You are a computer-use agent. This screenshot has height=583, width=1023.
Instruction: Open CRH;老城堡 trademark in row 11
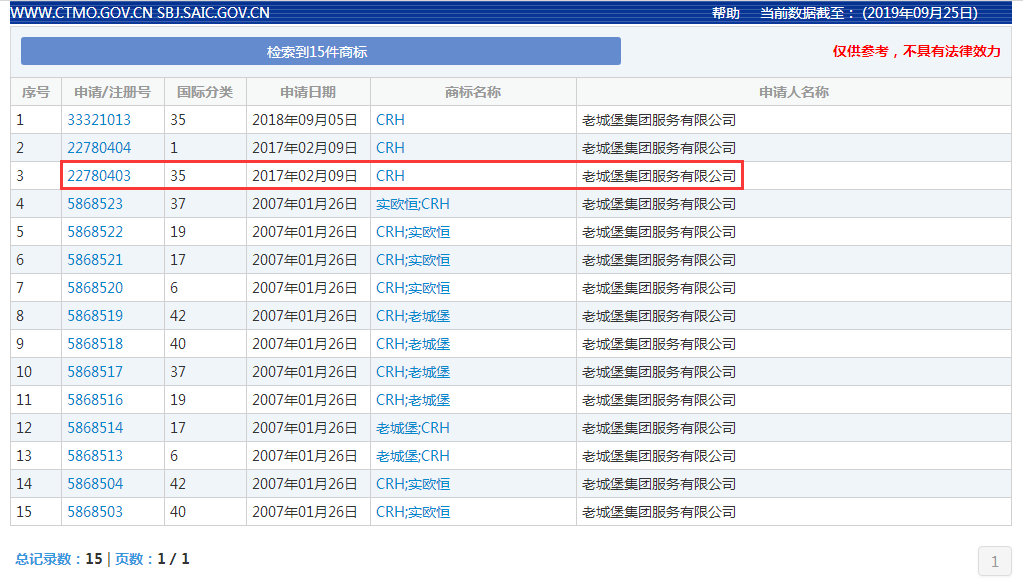[413, 400]
